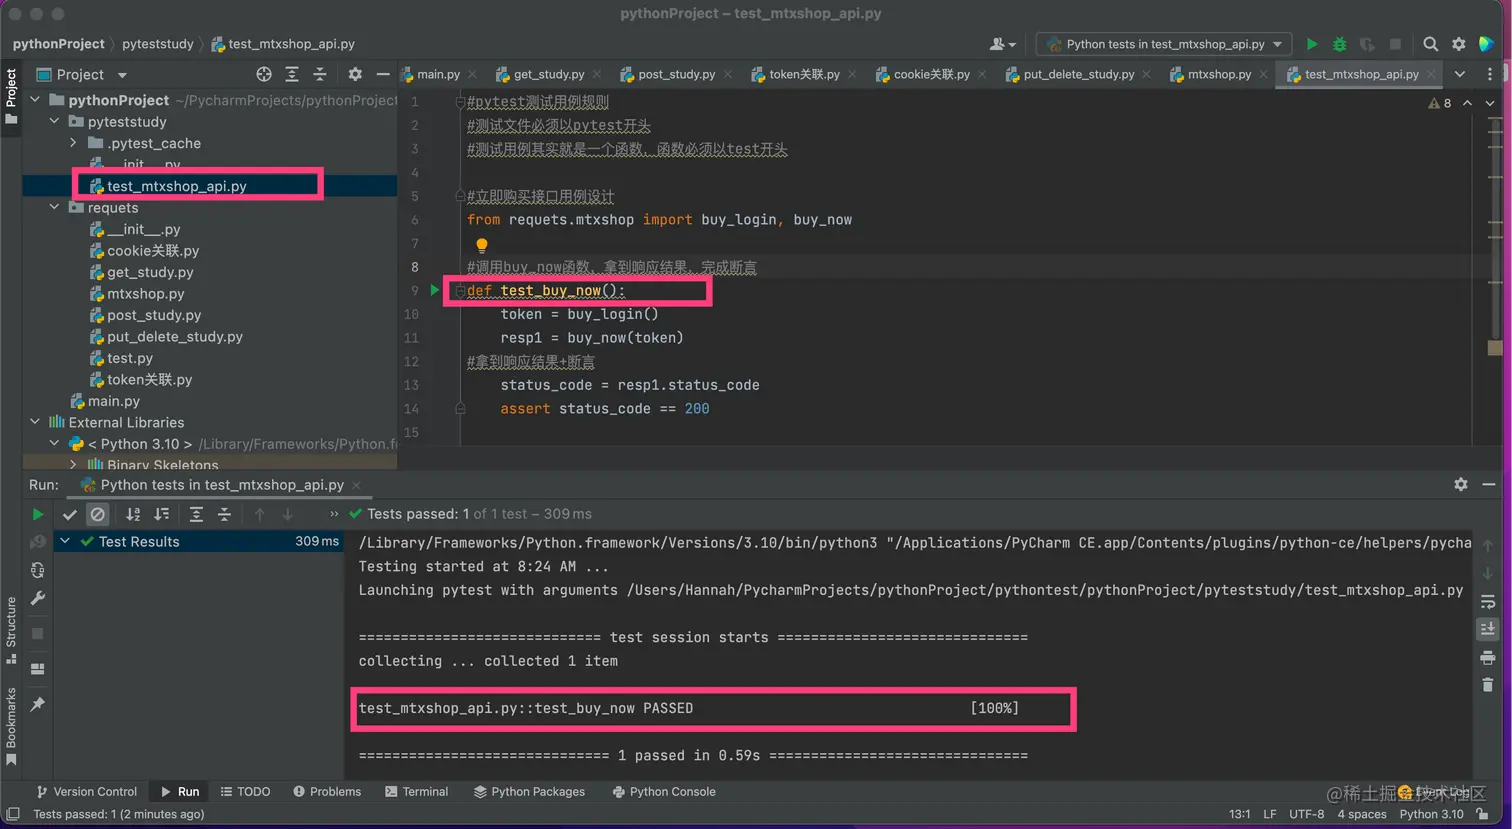Click the green Run button in top toolbar
This screenshot has height=829, width=1512.
pos(1311,44)
